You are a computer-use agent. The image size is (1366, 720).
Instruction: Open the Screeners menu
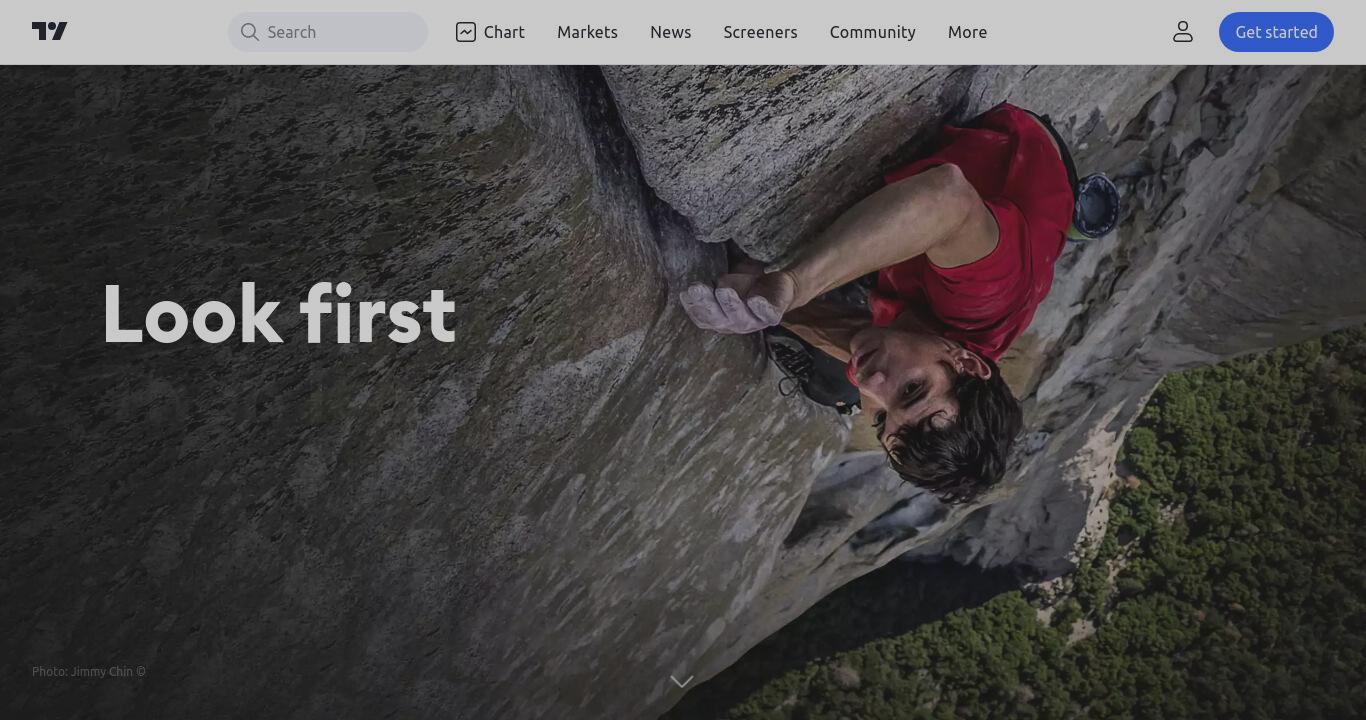760,32
